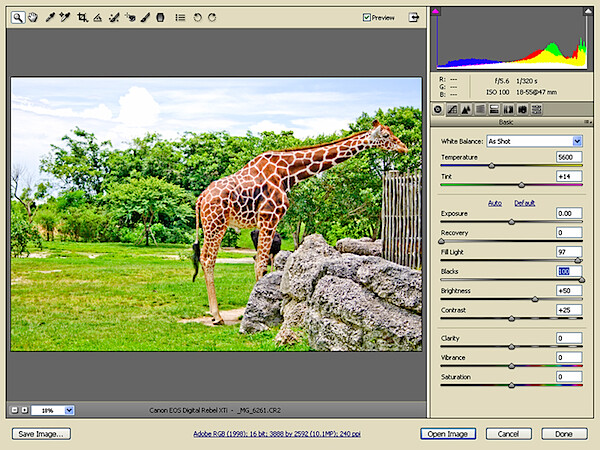
Task: Click the Temperature slider handle
Action: [x=492, y=166]
